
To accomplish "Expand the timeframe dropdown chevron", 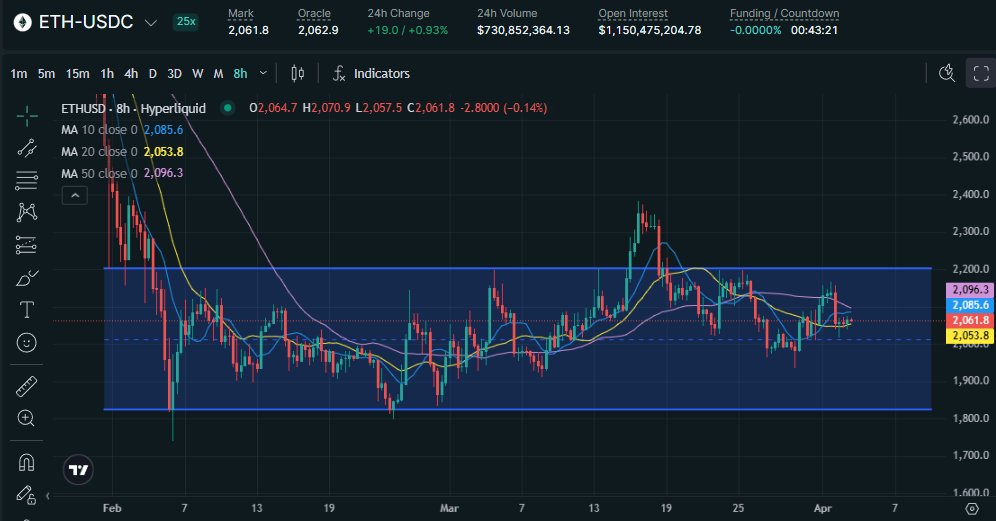I will (x=263, y=74).
